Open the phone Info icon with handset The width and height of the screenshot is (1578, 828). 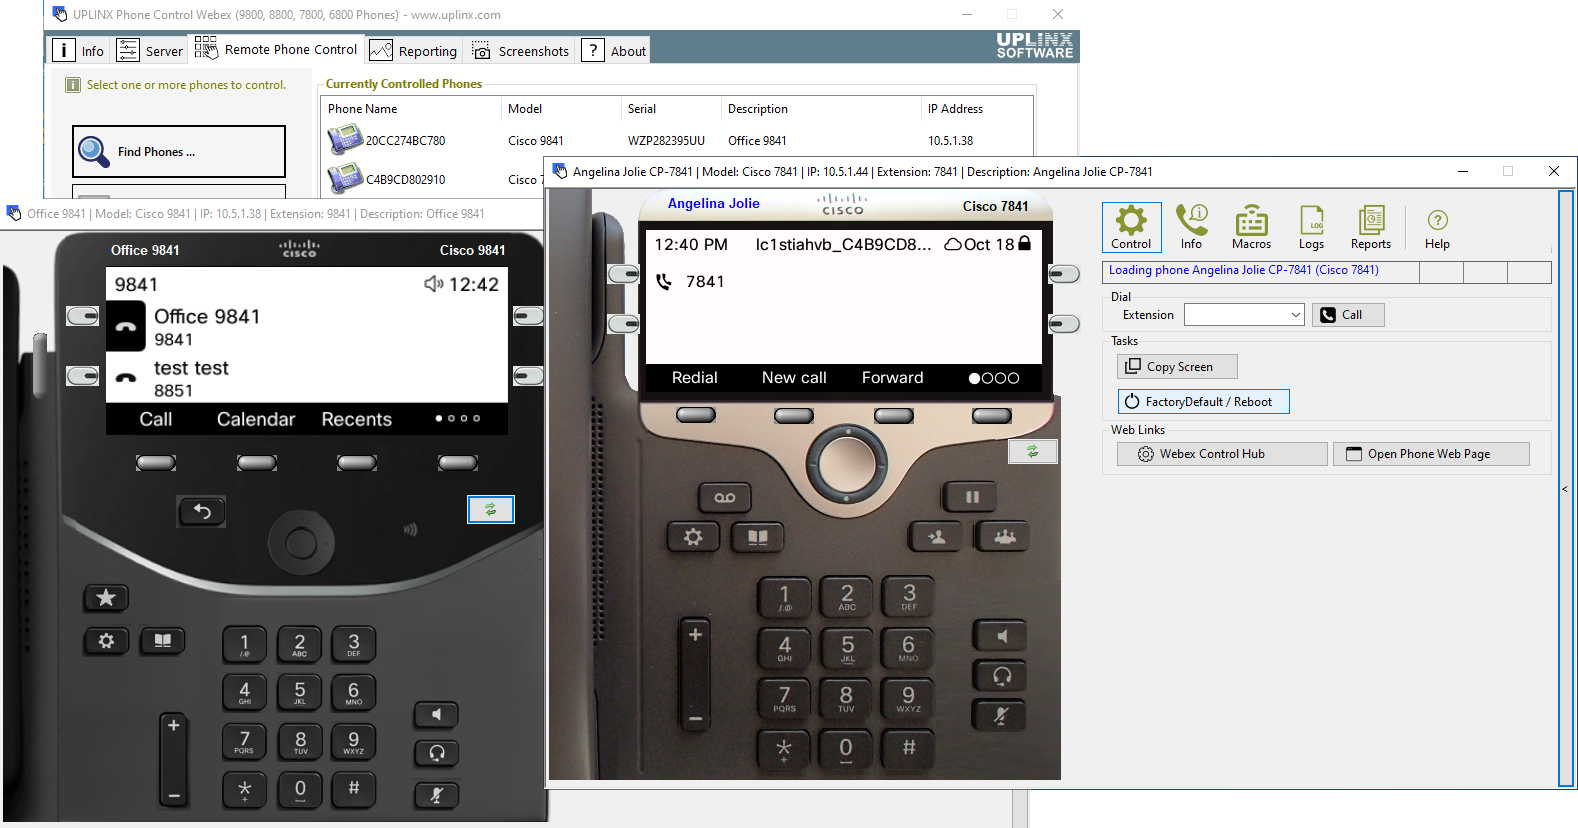[x=1191, y=227]
